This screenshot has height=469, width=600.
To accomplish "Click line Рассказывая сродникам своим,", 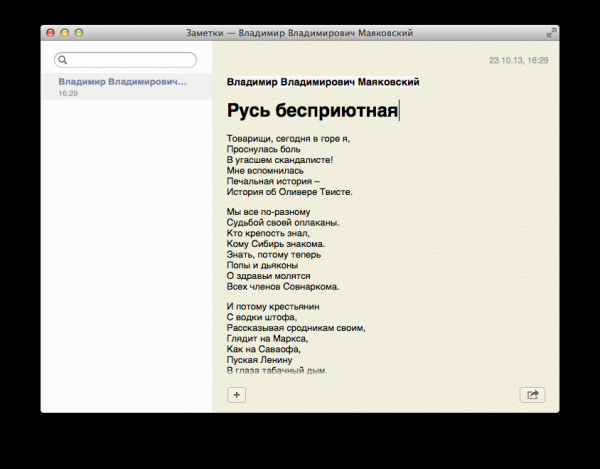I will [x=296, y=328].
